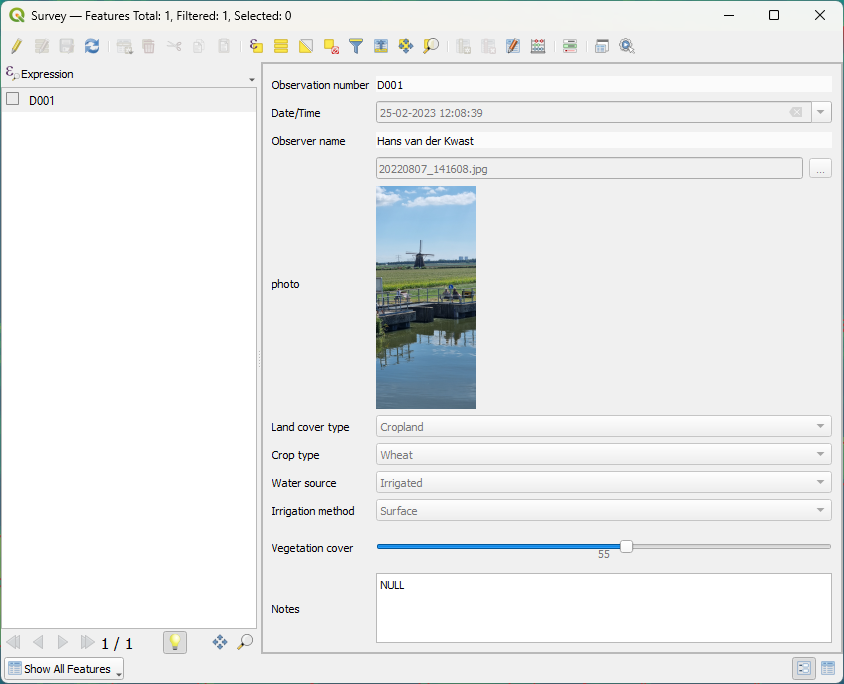Toggle editing mode with the pencil icon
844x684 pixels.
(16, 46)
